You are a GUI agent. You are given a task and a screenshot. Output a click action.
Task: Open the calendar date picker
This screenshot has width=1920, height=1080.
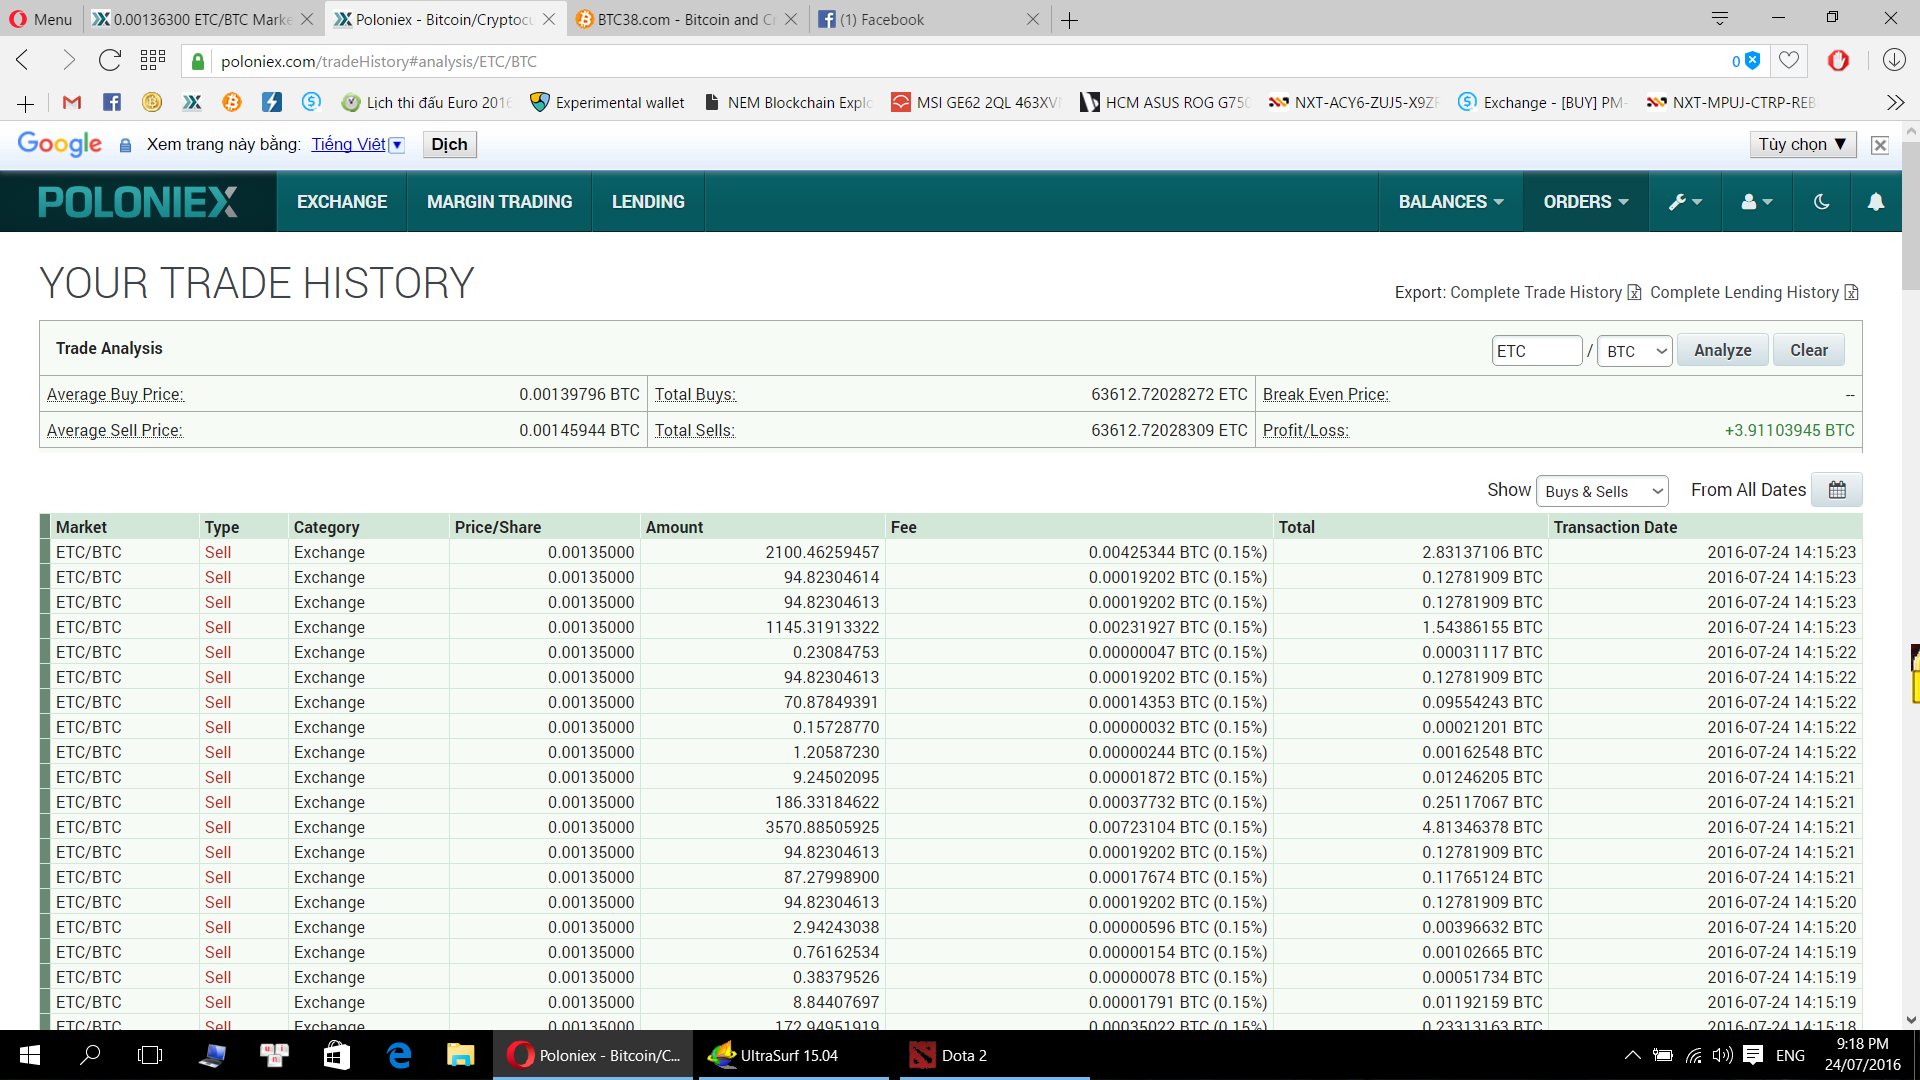1837,490
